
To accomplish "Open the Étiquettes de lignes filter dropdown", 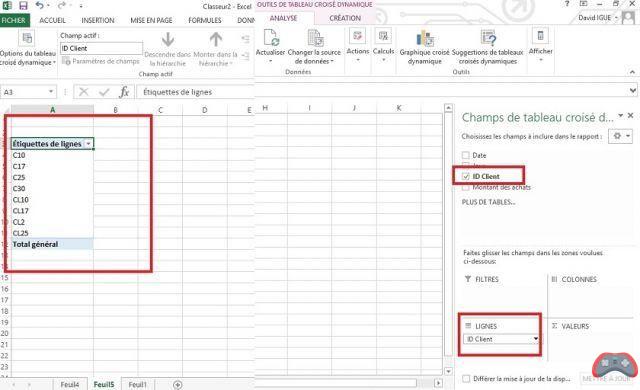I will 88,144.
